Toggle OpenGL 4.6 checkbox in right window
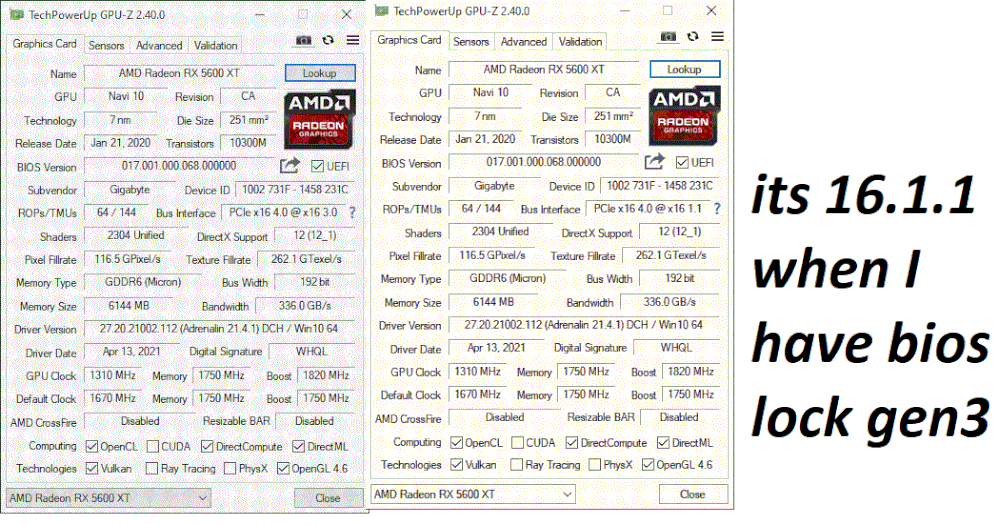 coord(648,464)
